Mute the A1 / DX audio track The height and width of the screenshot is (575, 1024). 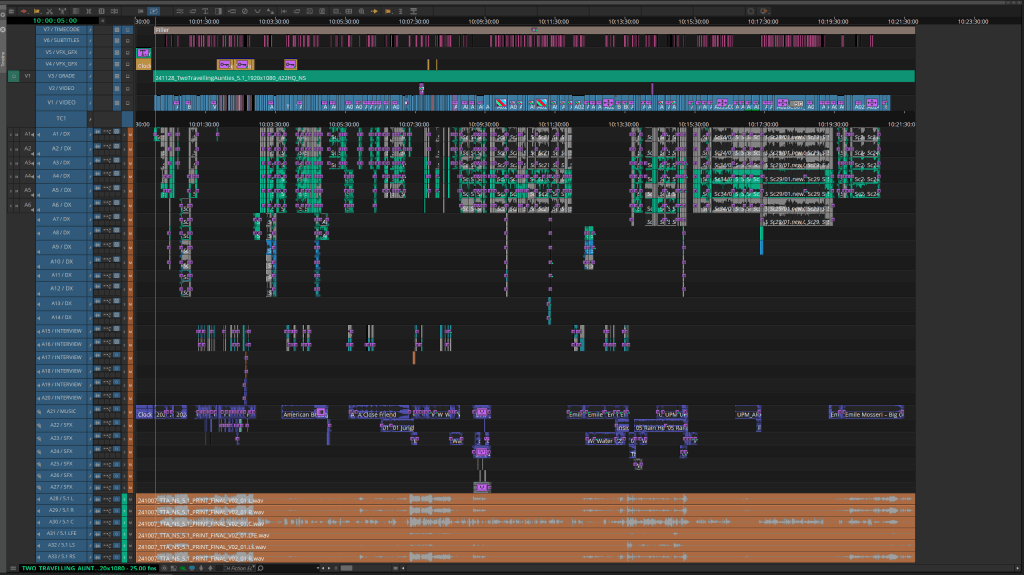point(129,134)
